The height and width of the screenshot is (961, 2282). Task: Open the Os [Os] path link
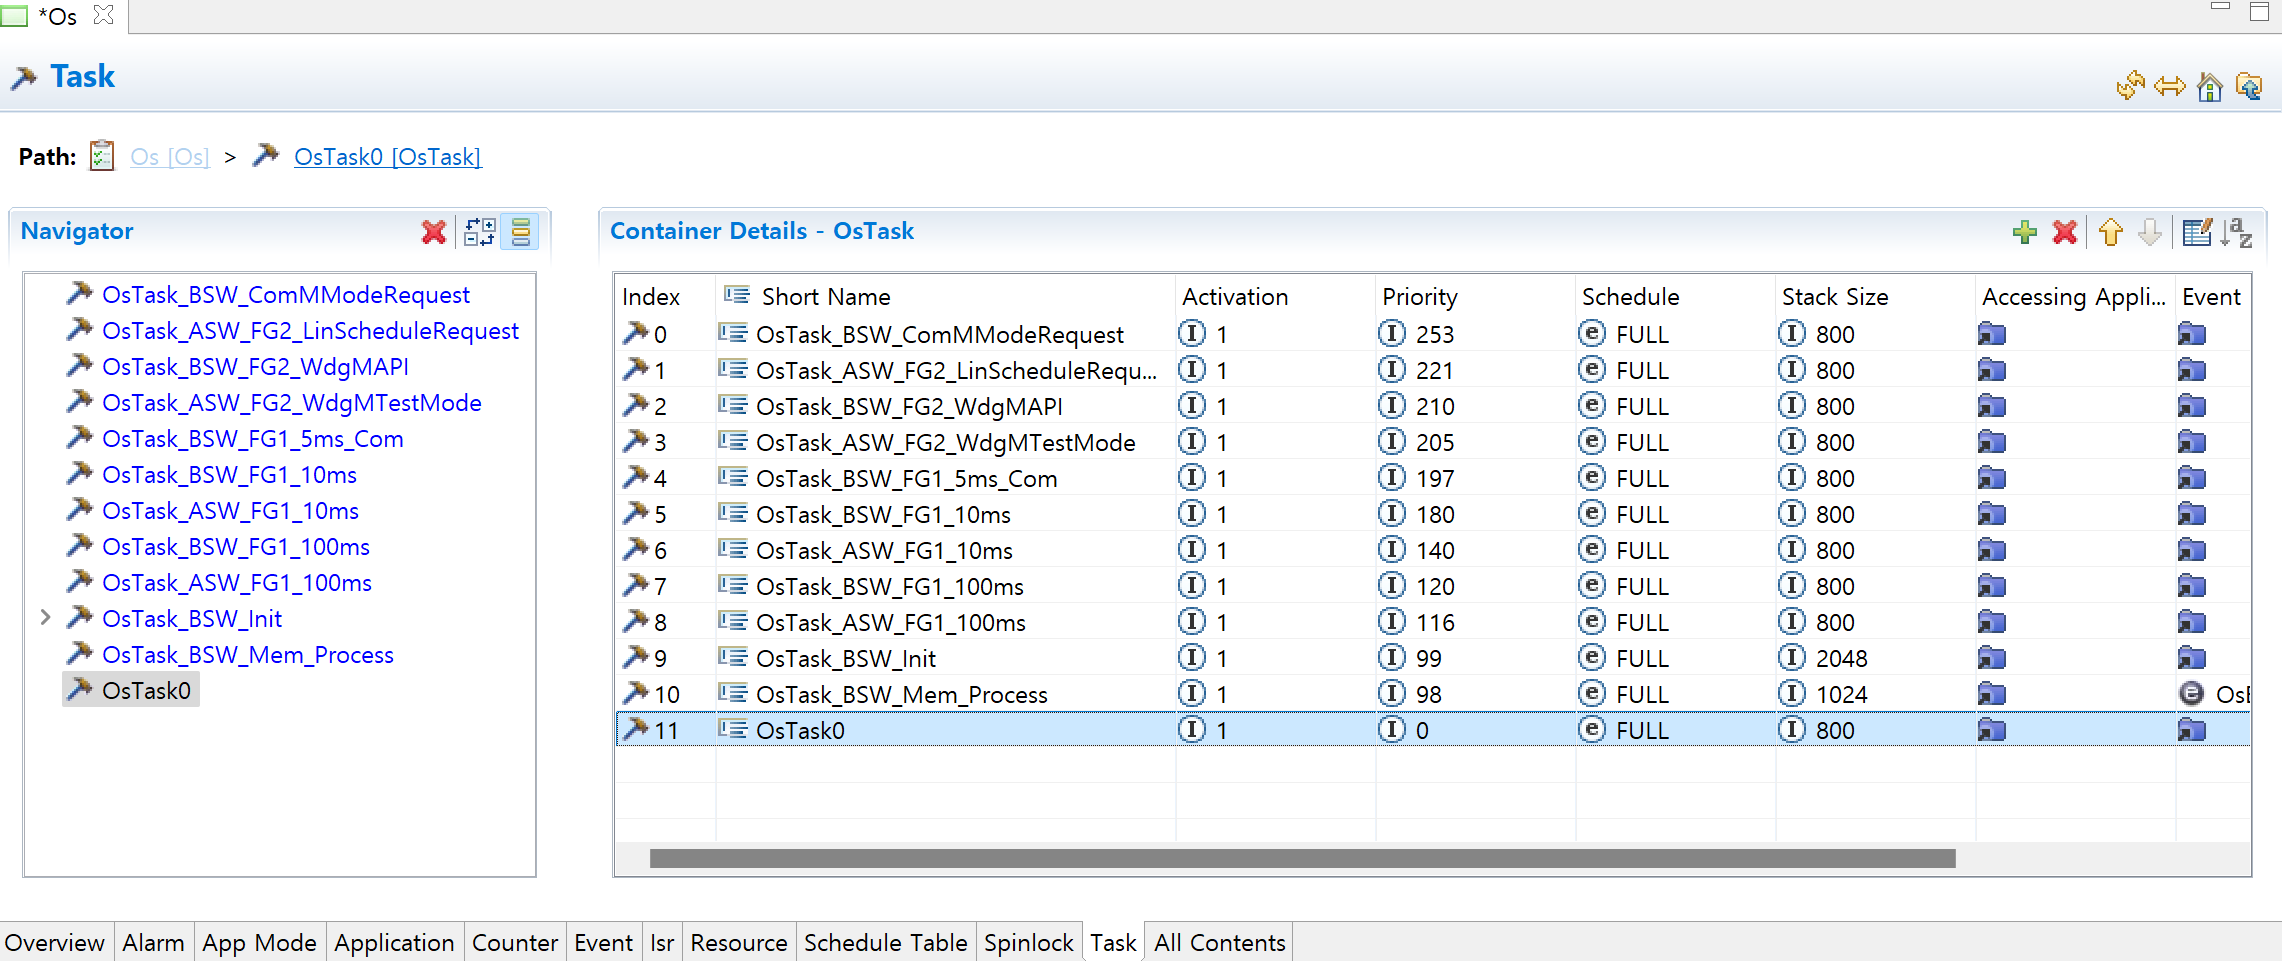(170, 157)
